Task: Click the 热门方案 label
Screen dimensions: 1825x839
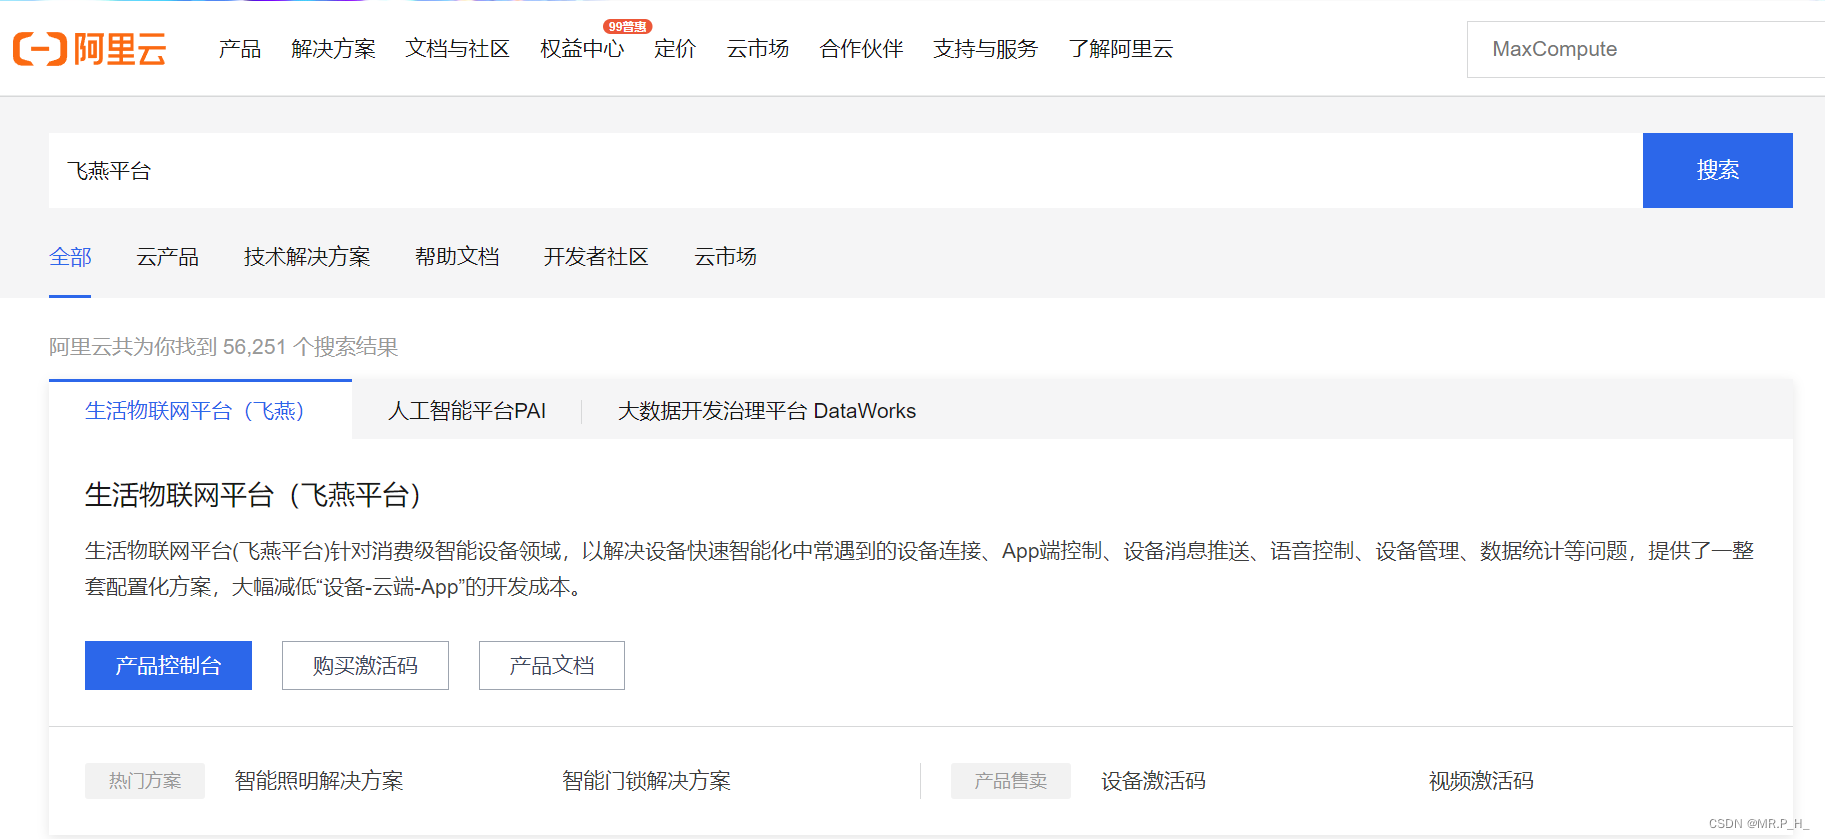Action: (x=145, y=781)
